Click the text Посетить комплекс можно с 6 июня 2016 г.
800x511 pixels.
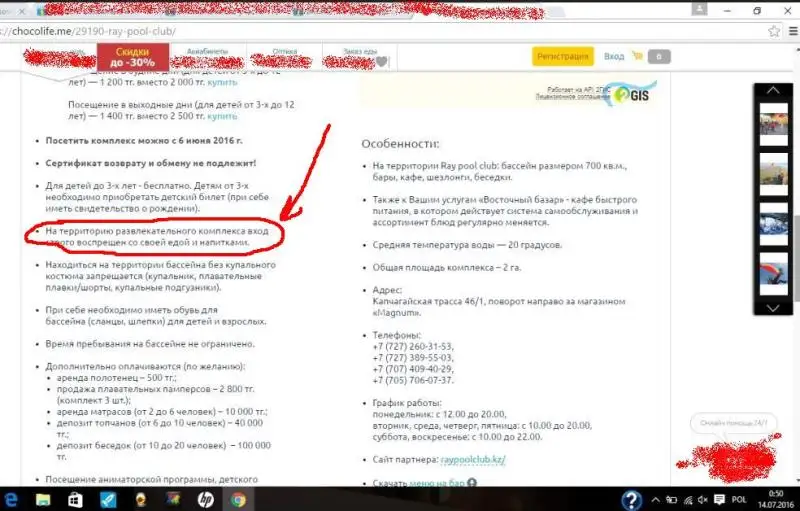tap(144, 141)
